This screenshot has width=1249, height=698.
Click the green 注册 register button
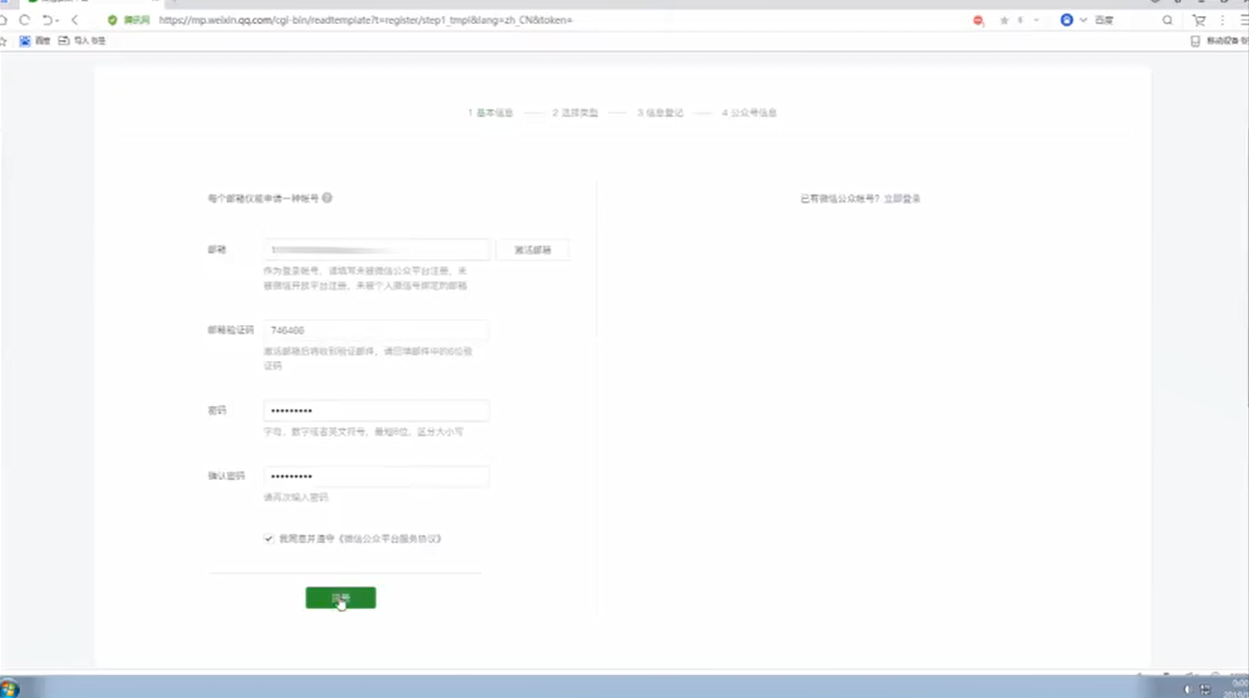[341, 598]
